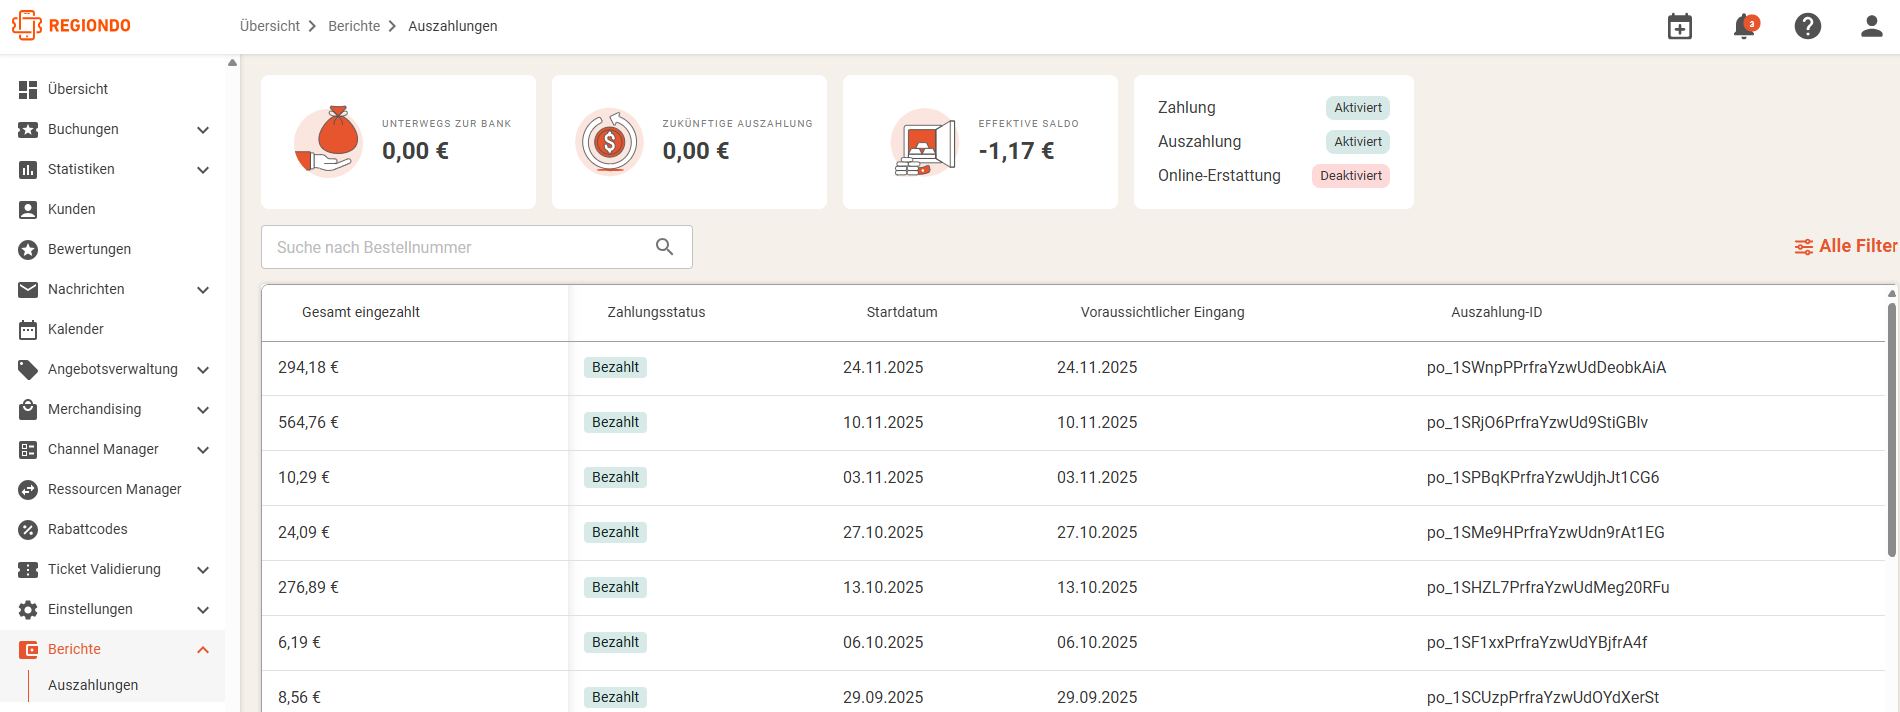
Task: Click the Statistiken chart icon
Action: coord(28,169)
